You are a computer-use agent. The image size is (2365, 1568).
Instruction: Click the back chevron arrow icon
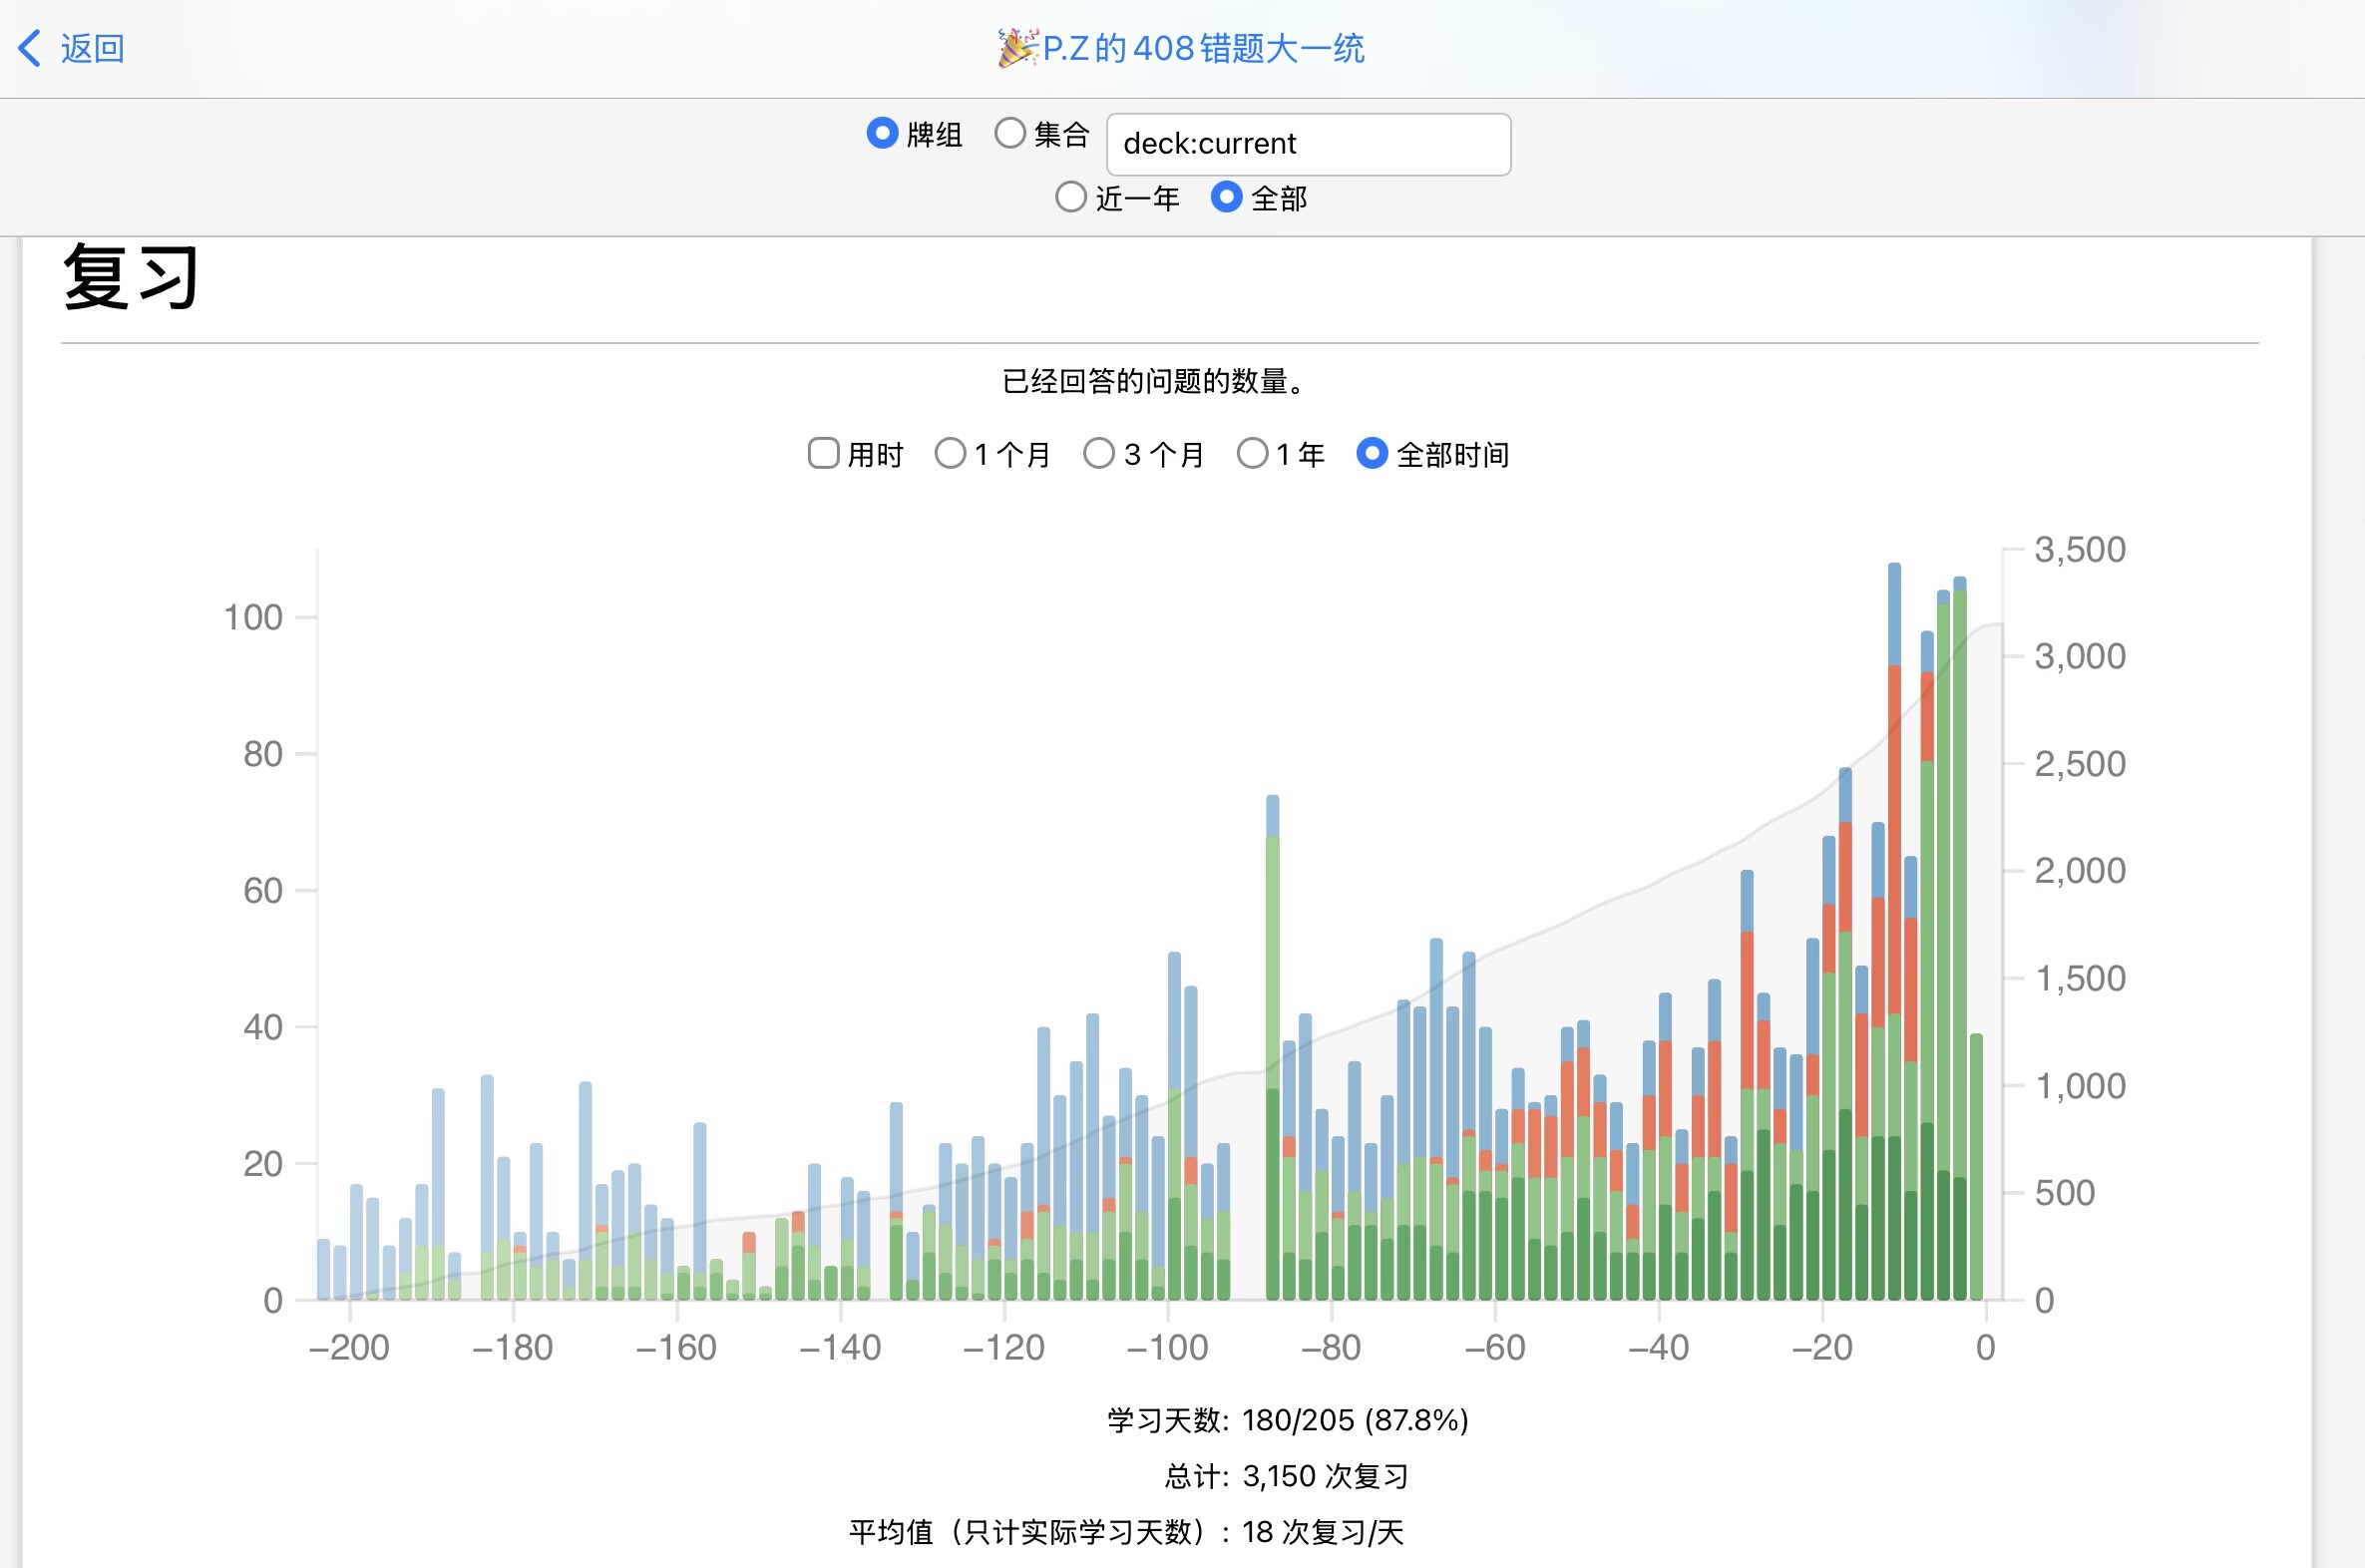tap(30, 48)
